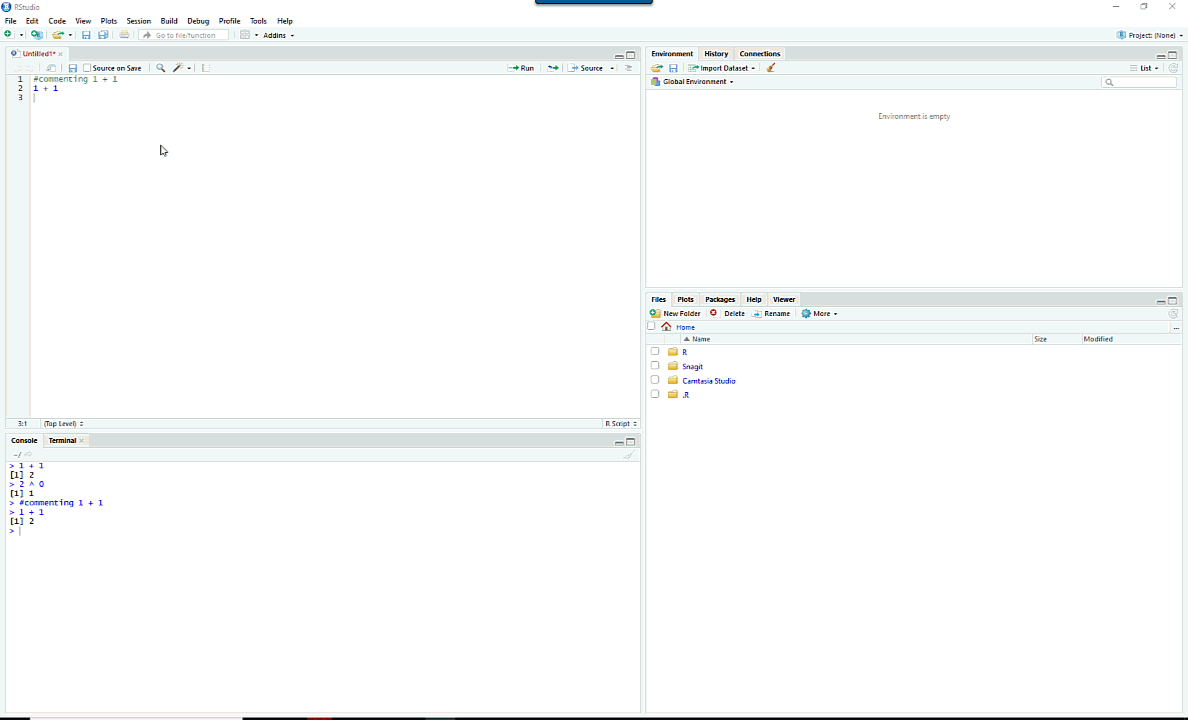
Task: Click the Run current line button
Action: coord(521,68)
